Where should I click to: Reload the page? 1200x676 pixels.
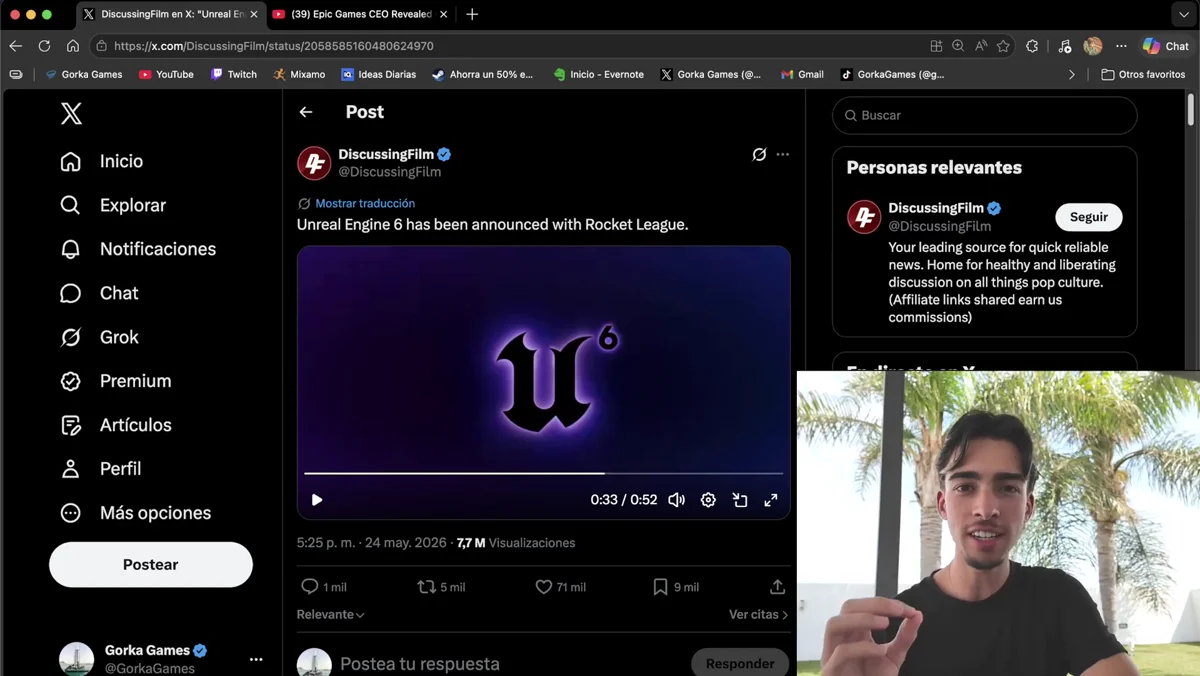[44, 46]
